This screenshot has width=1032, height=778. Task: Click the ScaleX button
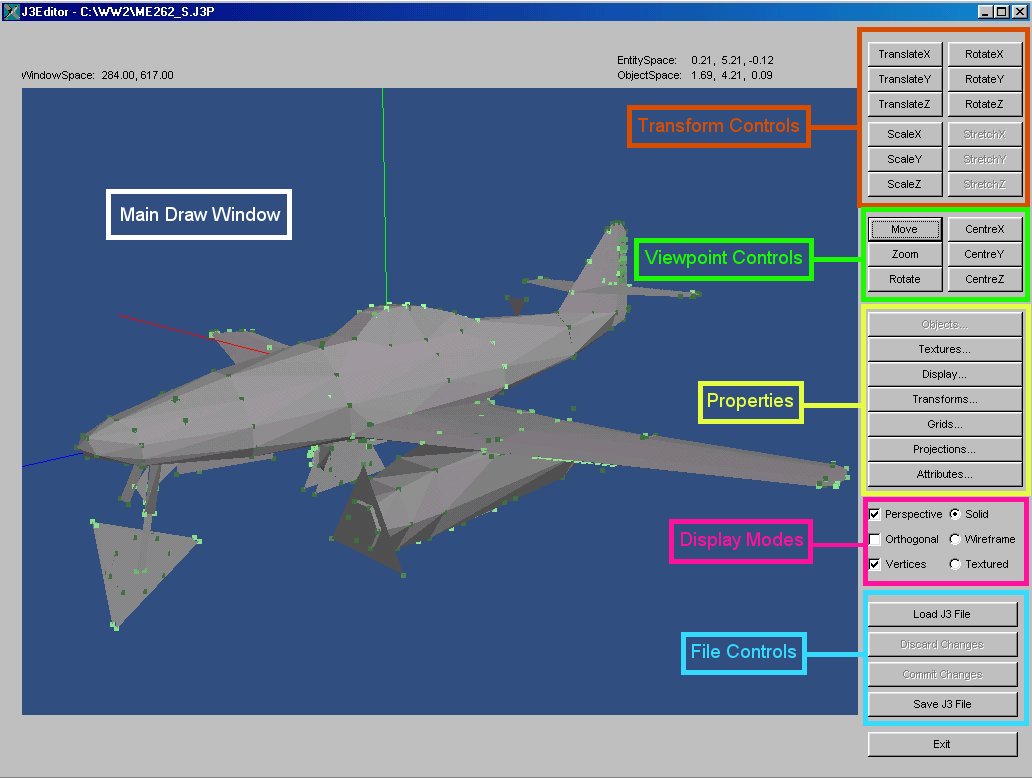tap(904, 134)
